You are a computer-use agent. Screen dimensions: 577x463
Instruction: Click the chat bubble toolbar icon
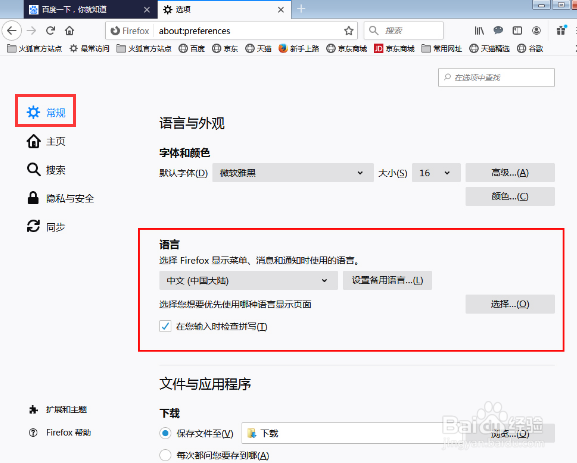498,31
